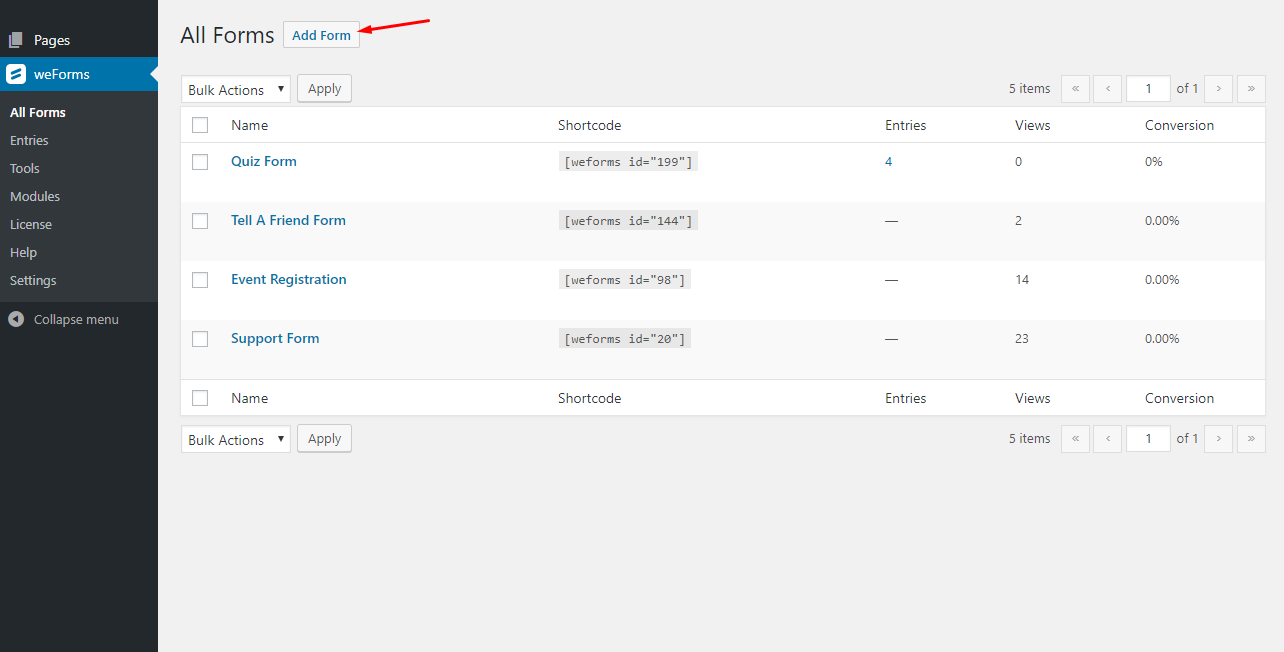This screenshot has width=1284, height=652.
Task: Open the Modules submenu item
Action: tap(35, 196)
